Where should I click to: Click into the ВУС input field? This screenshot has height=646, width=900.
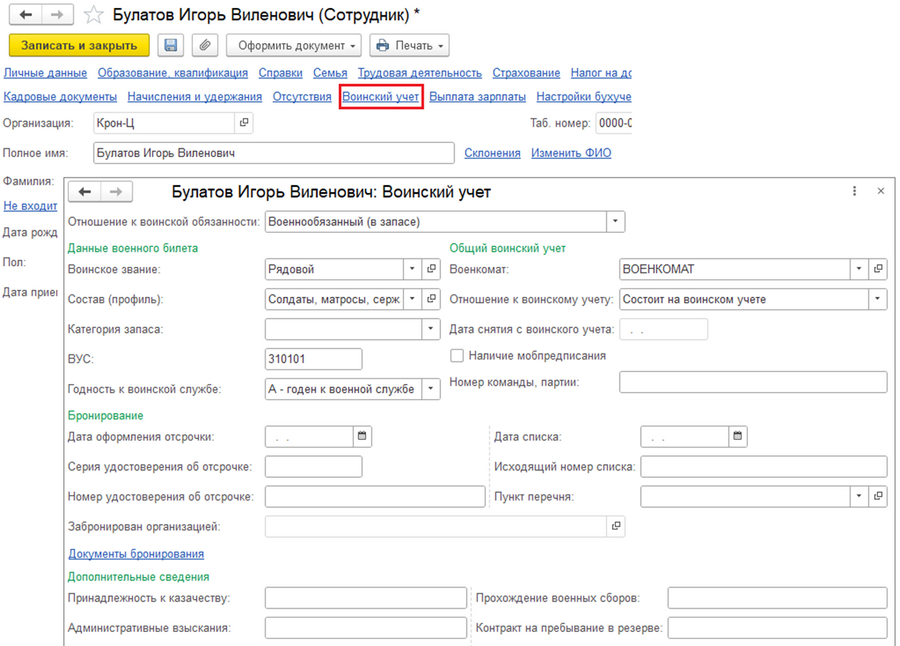(313, 359)
